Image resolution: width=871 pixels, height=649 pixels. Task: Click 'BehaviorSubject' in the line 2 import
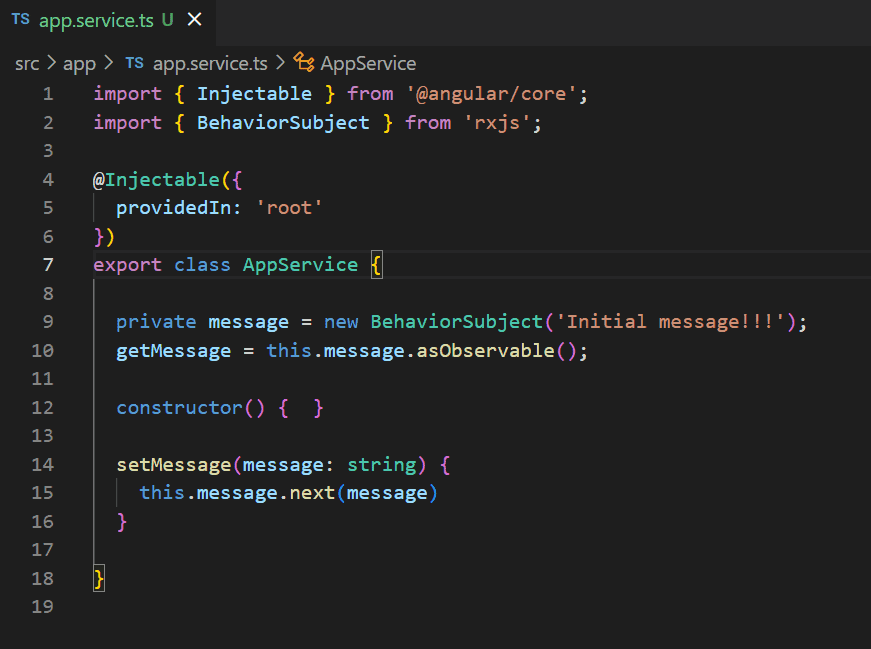(283, 123)
